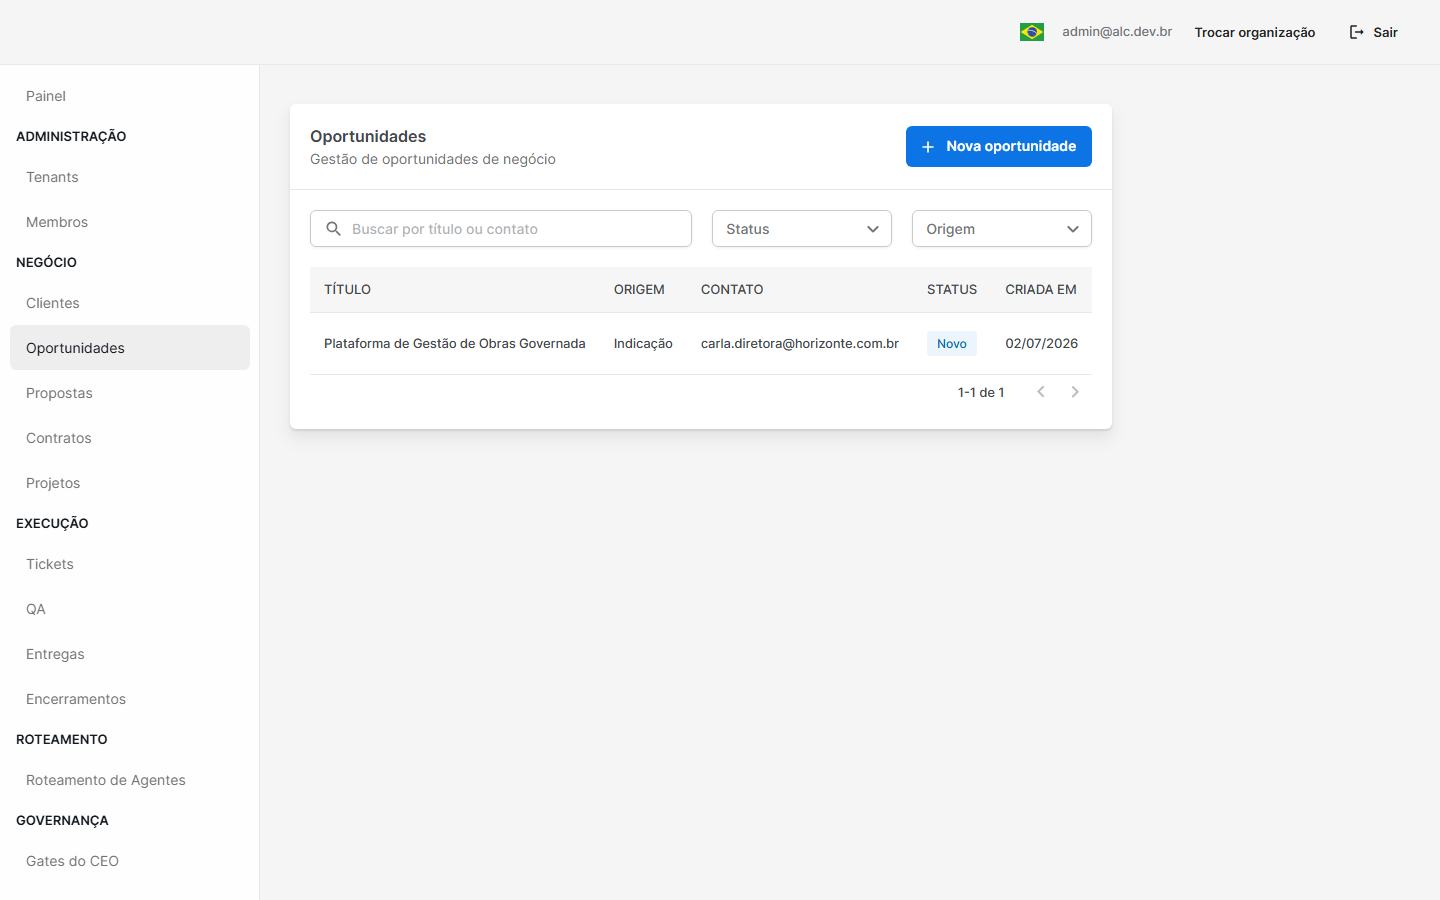Open Painel in sidebar

pos(130,96)
